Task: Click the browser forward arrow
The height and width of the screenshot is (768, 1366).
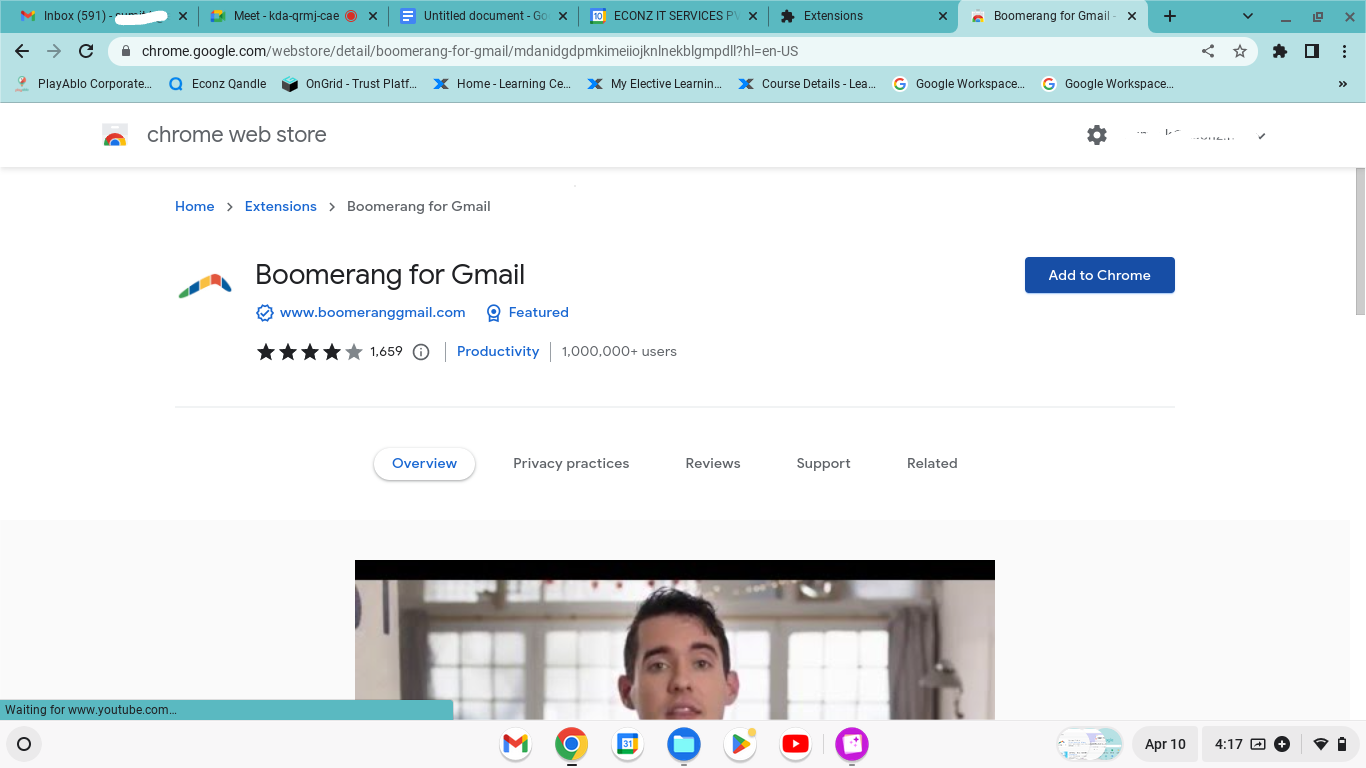Action: 54,51
